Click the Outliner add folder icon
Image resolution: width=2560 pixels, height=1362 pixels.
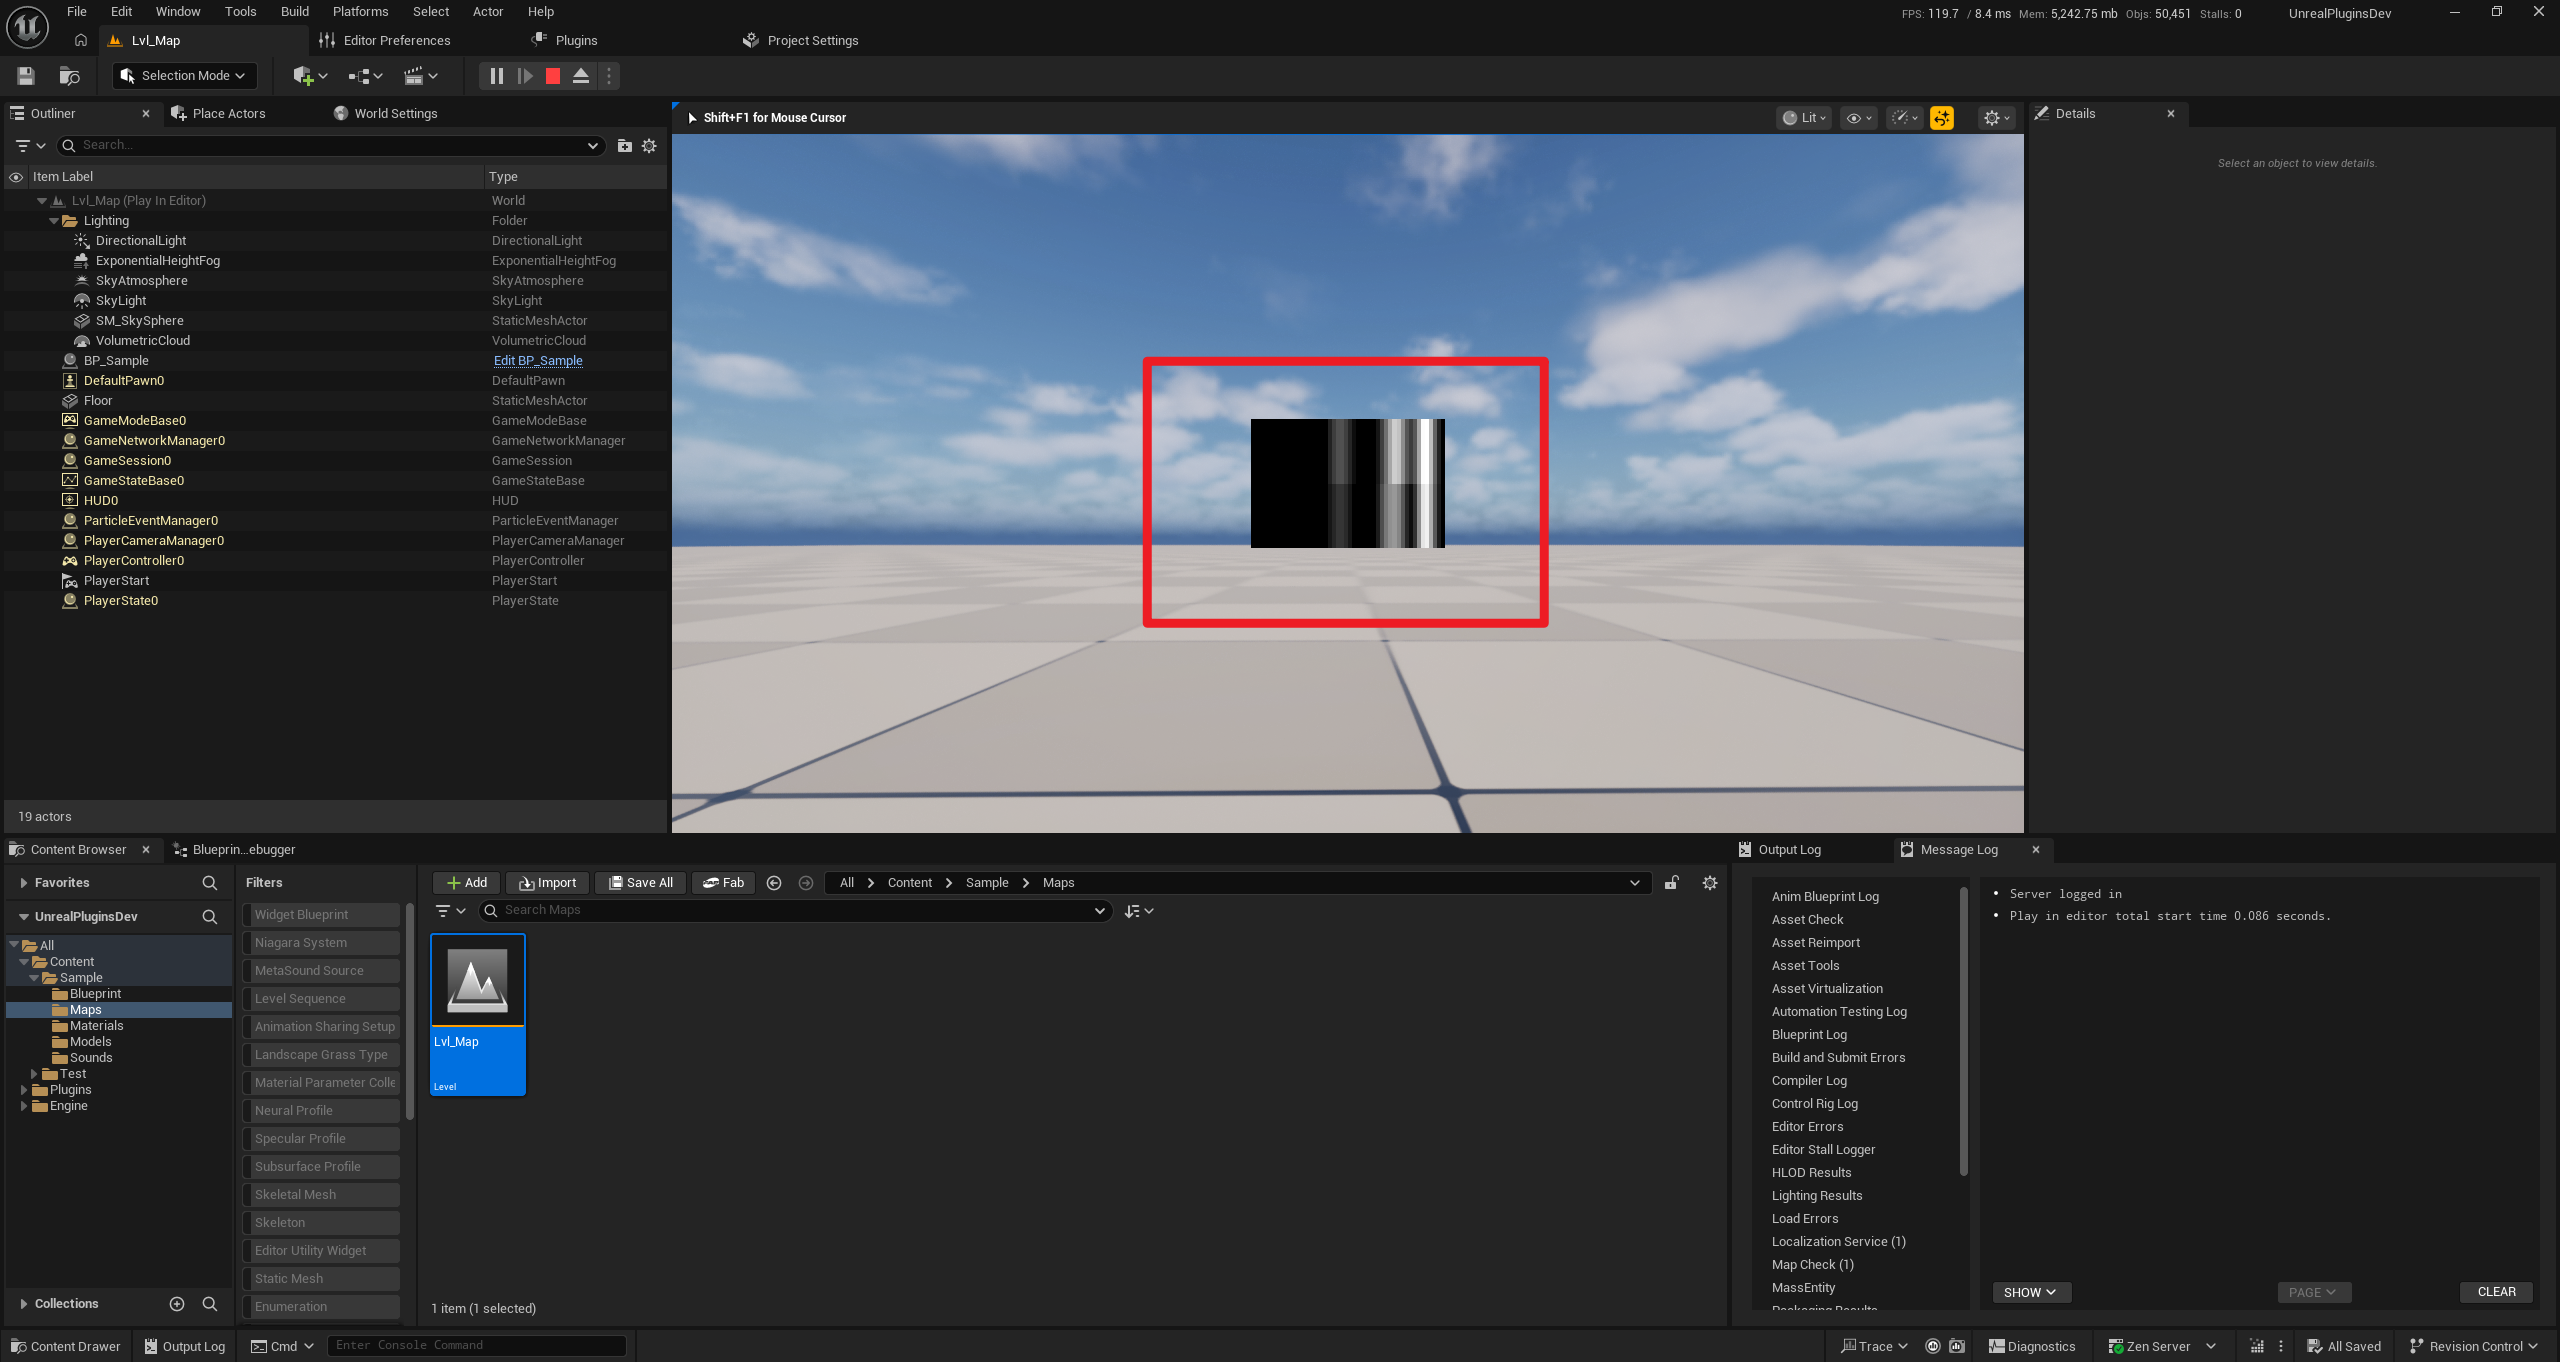(x=625, y=146)
